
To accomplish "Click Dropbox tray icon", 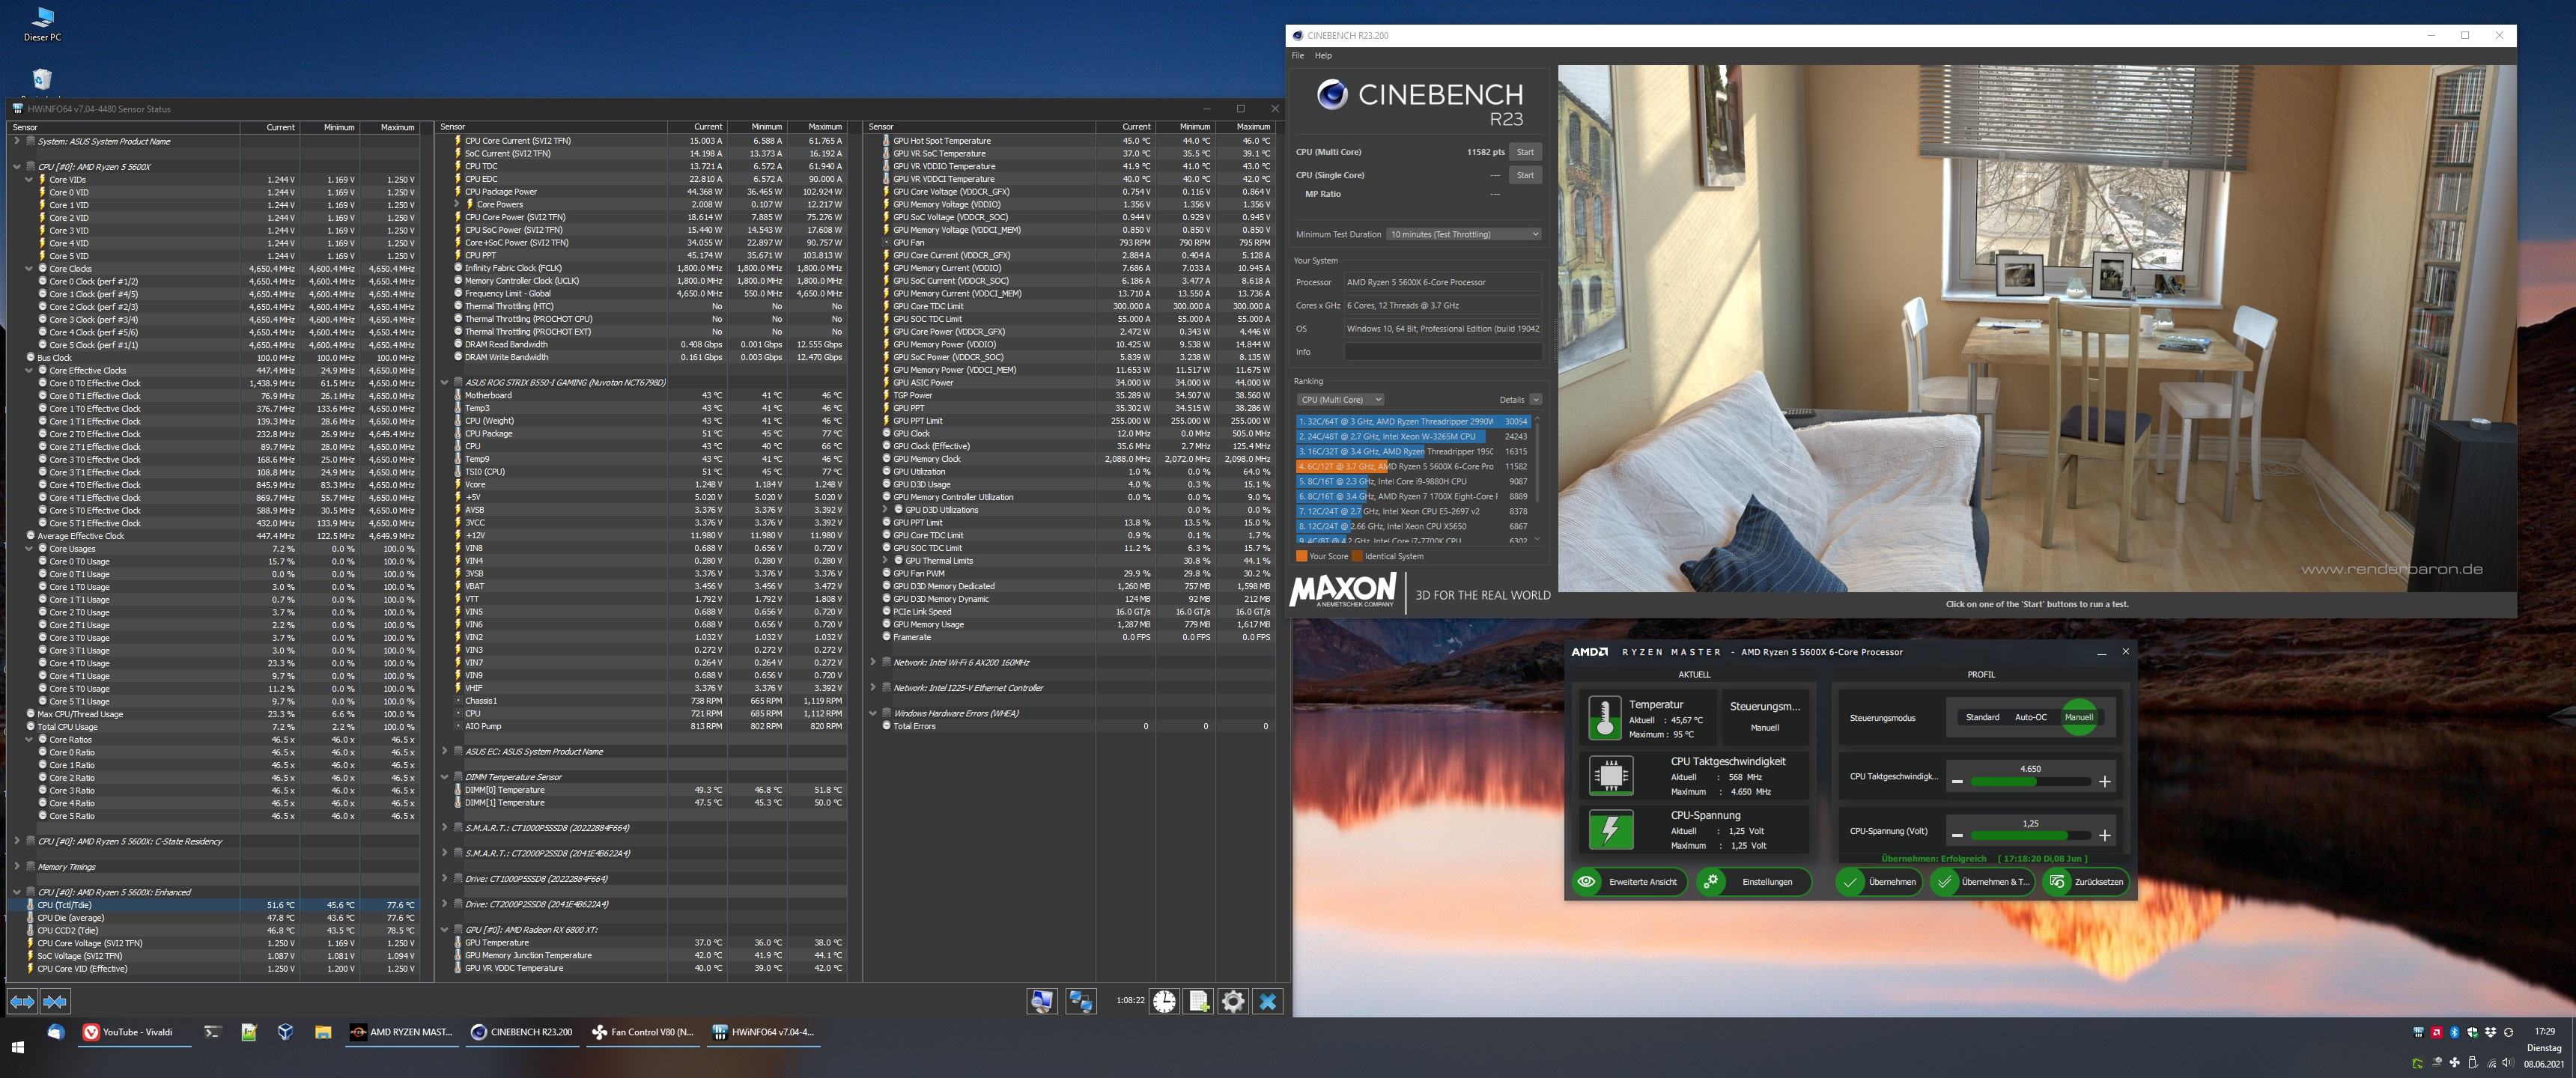I will (2490, 1032).
